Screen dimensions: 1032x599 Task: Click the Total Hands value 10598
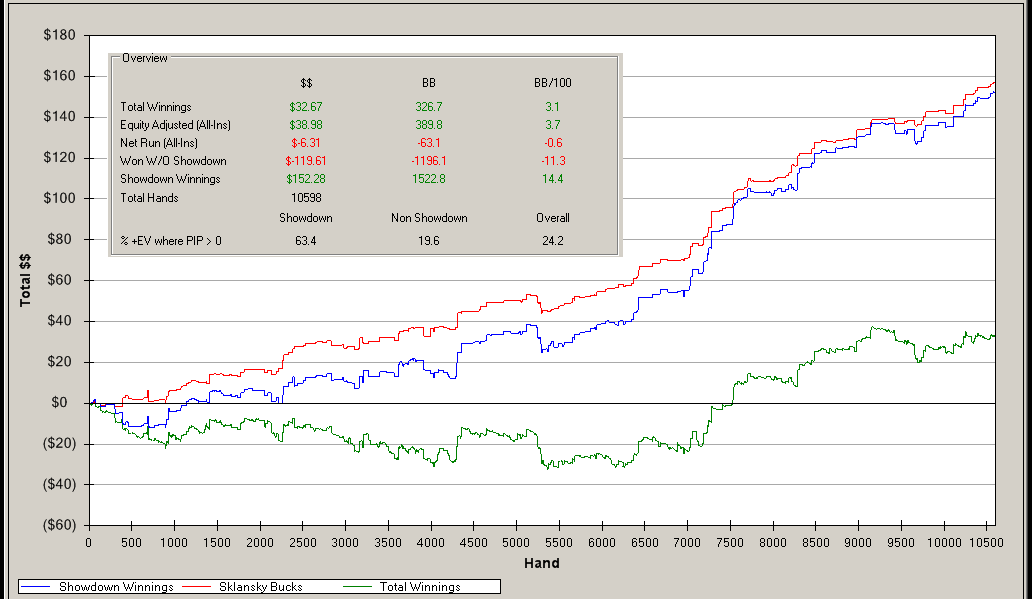(x=306, y=198)
